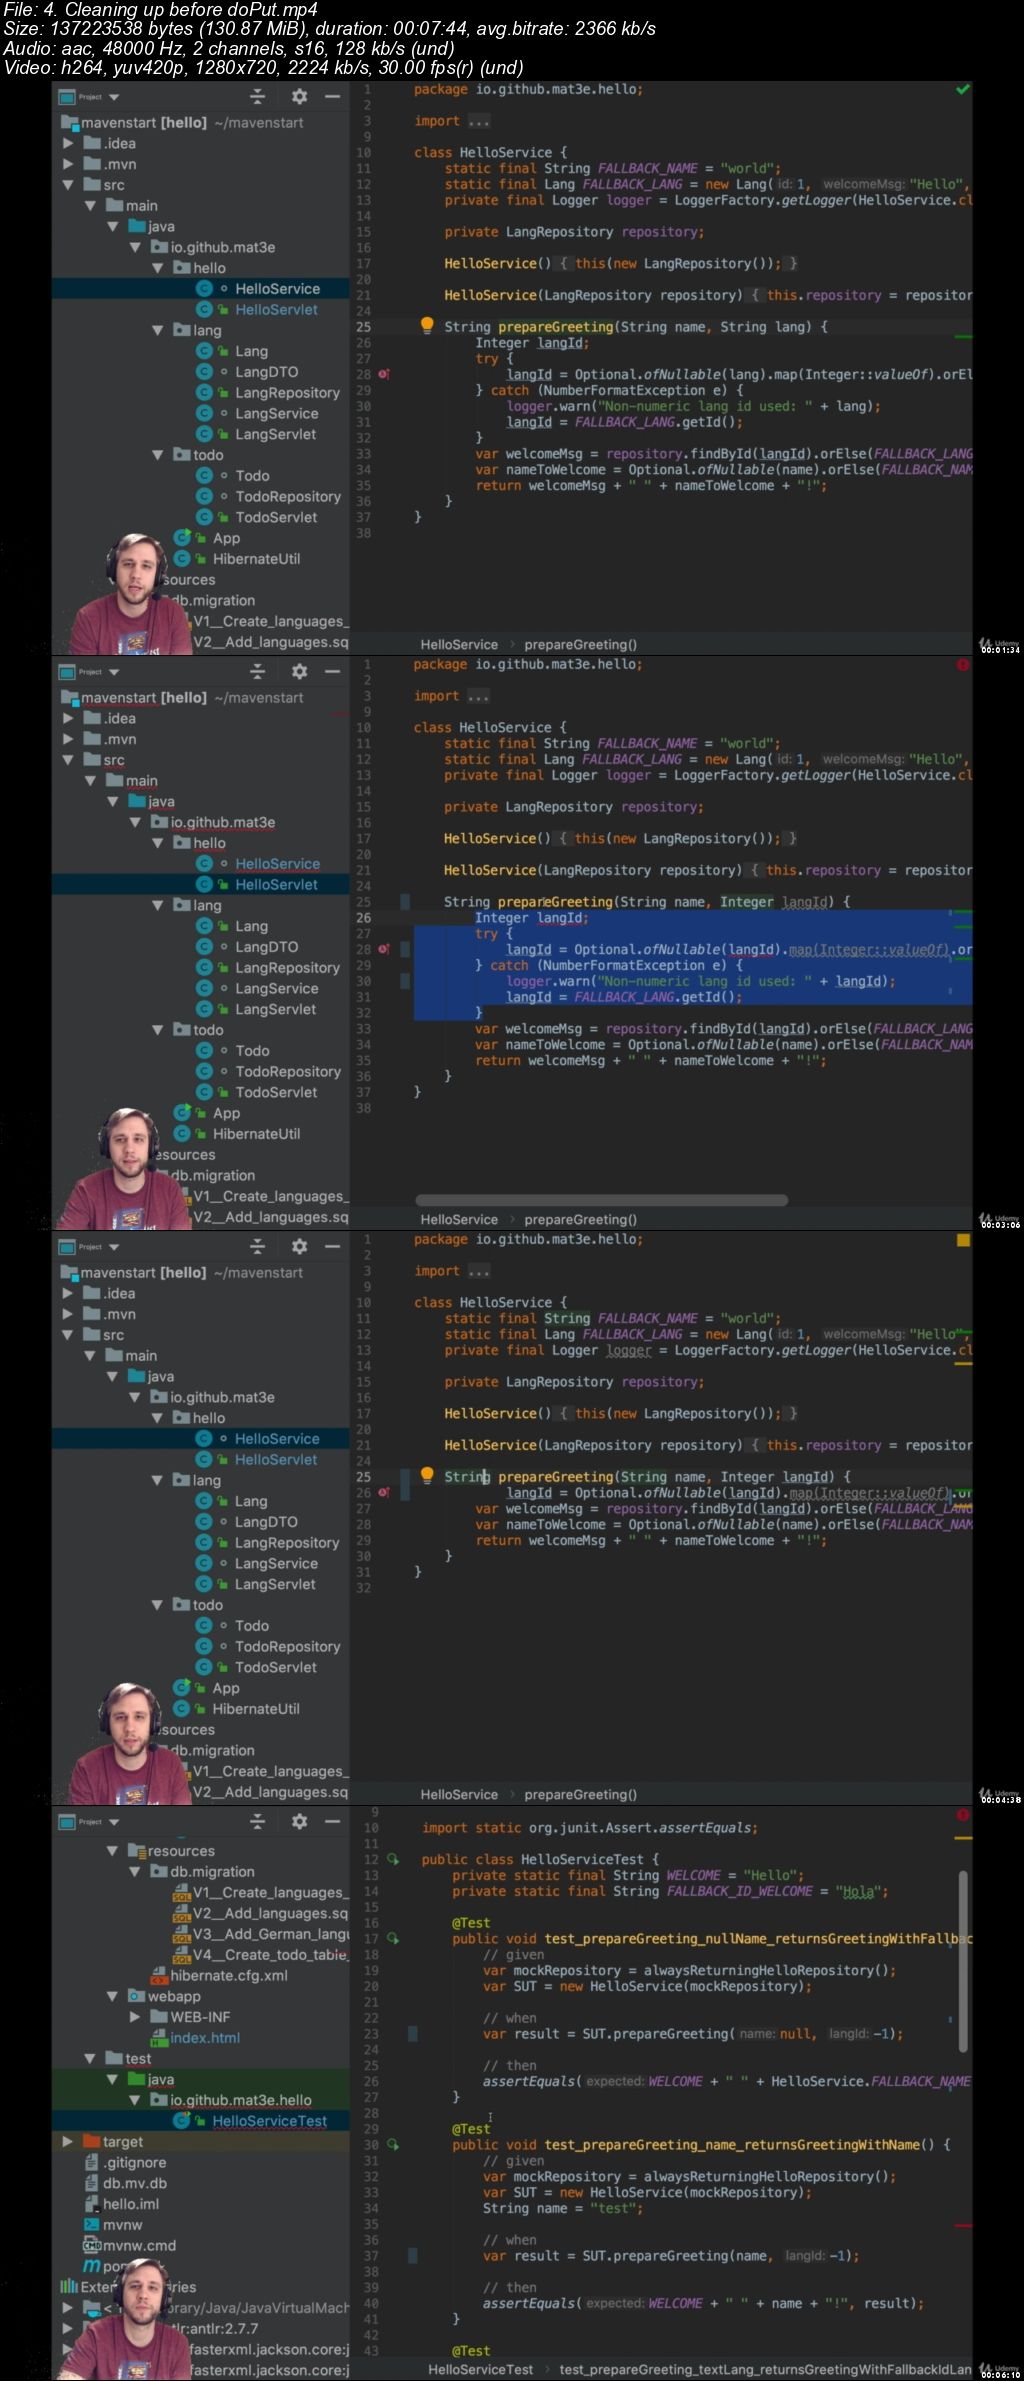This screenshot has height=2381, width=1024.
Task: Collapse the webapp folder
Action: click(113, 1996)
